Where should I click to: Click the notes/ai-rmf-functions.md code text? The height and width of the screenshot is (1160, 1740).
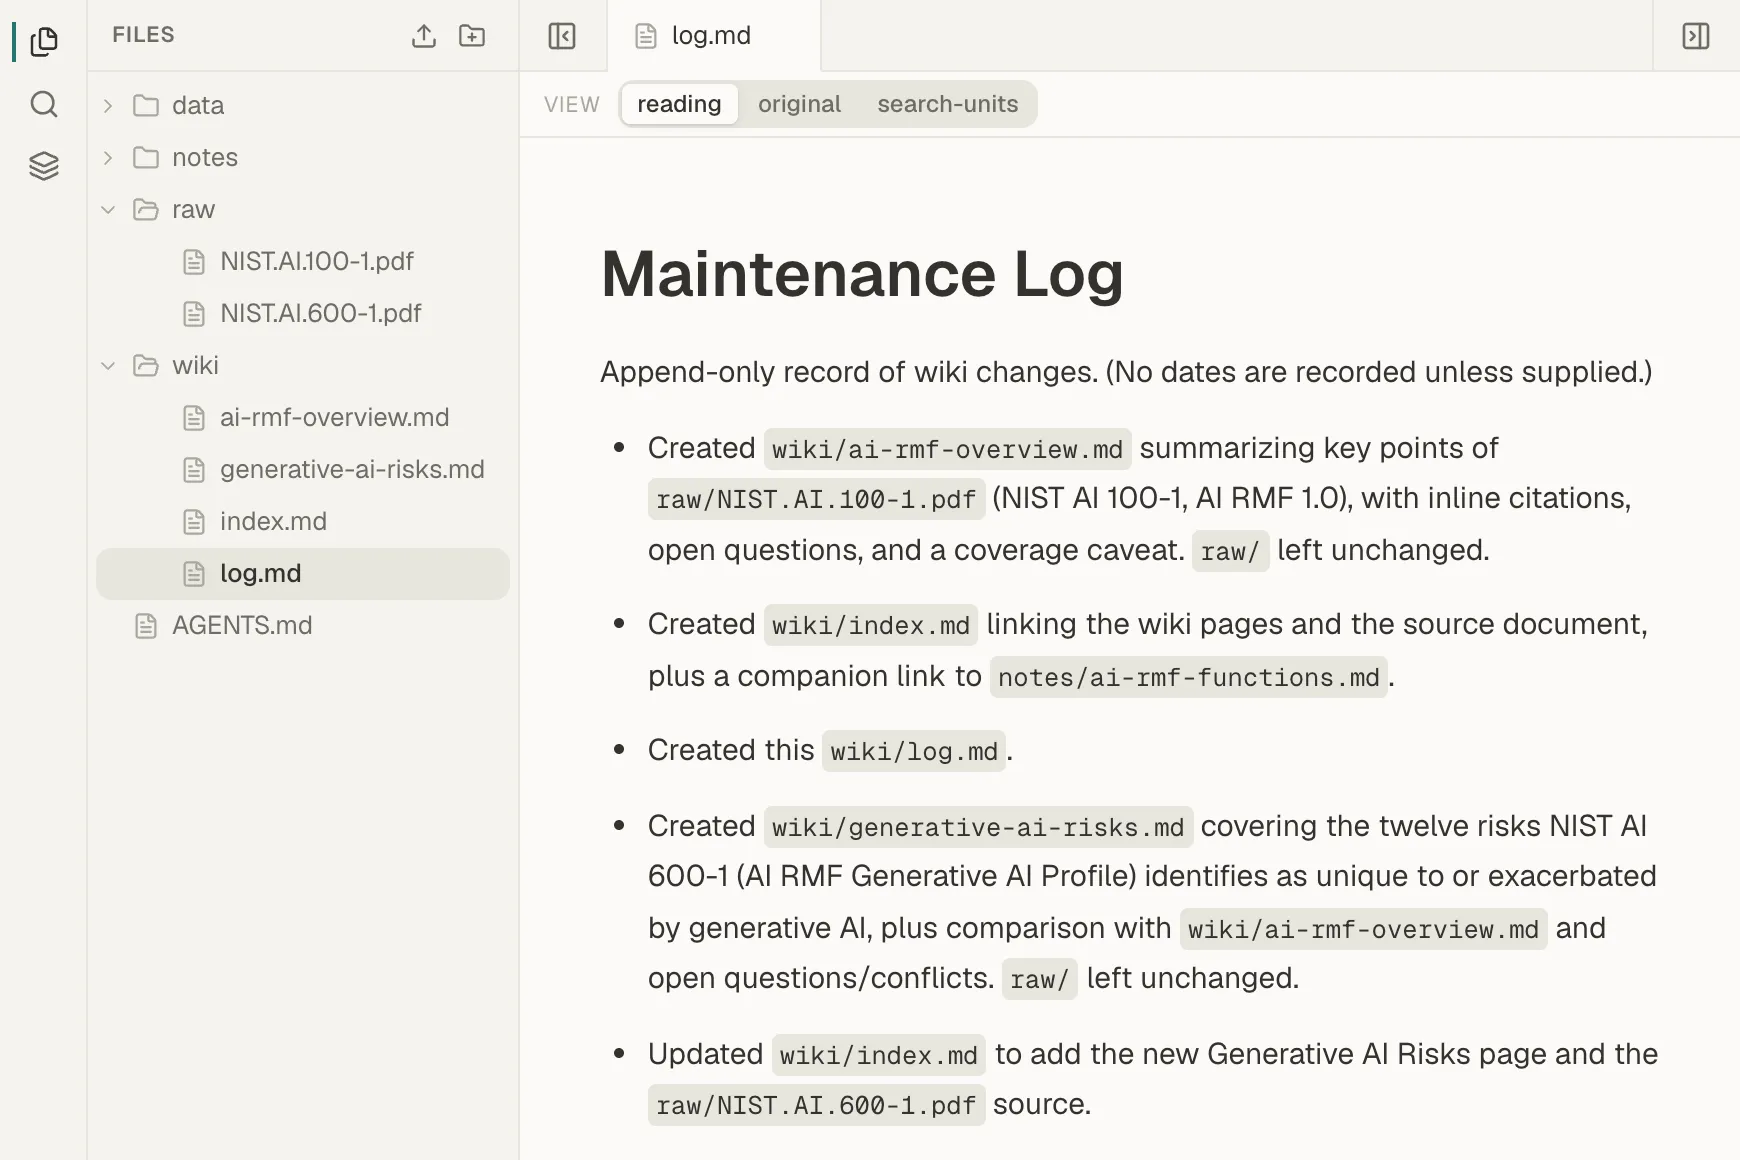(1188, 677)
